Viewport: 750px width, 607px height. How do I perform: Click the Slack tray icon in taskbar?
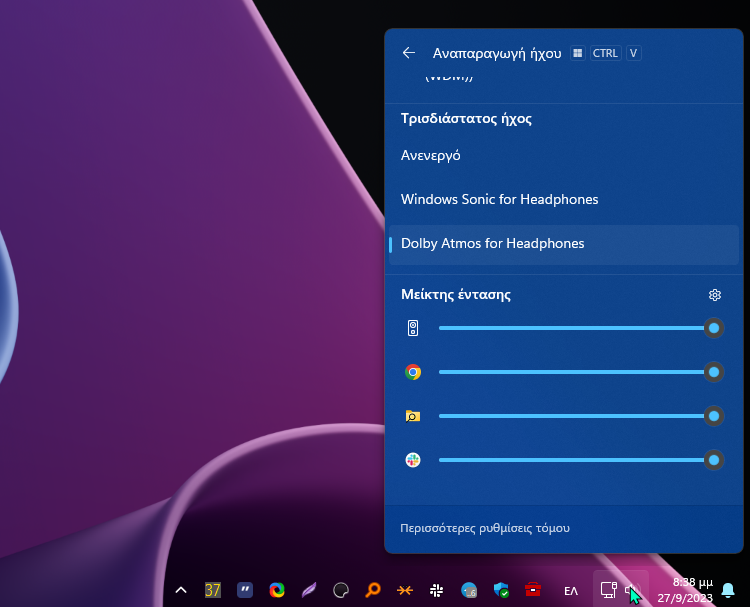coord(437,591)
